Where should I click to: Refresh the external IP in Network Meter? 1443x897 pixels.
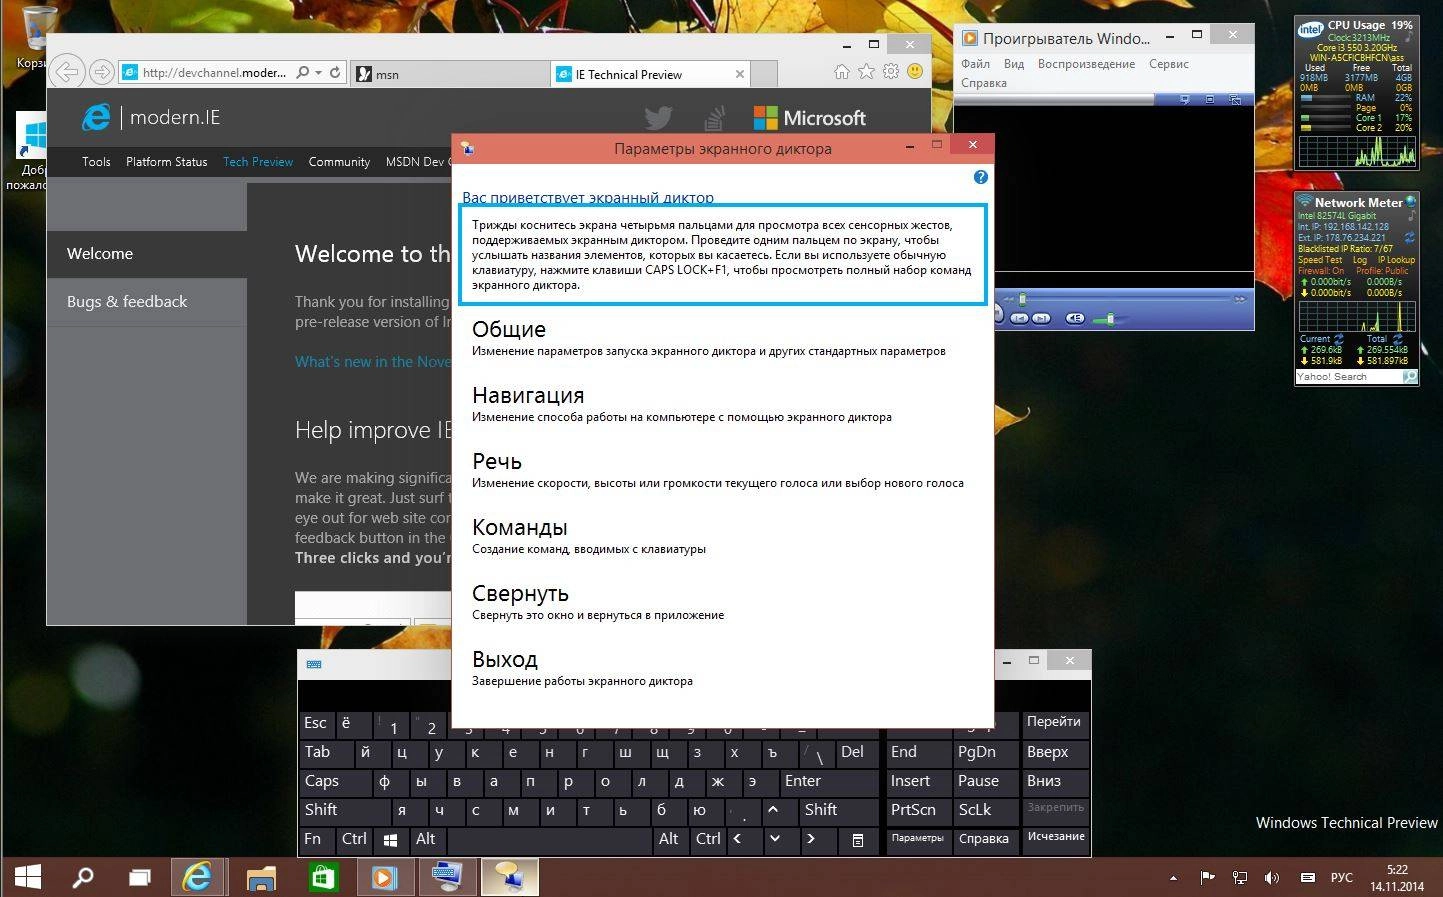coord(1409,237)
